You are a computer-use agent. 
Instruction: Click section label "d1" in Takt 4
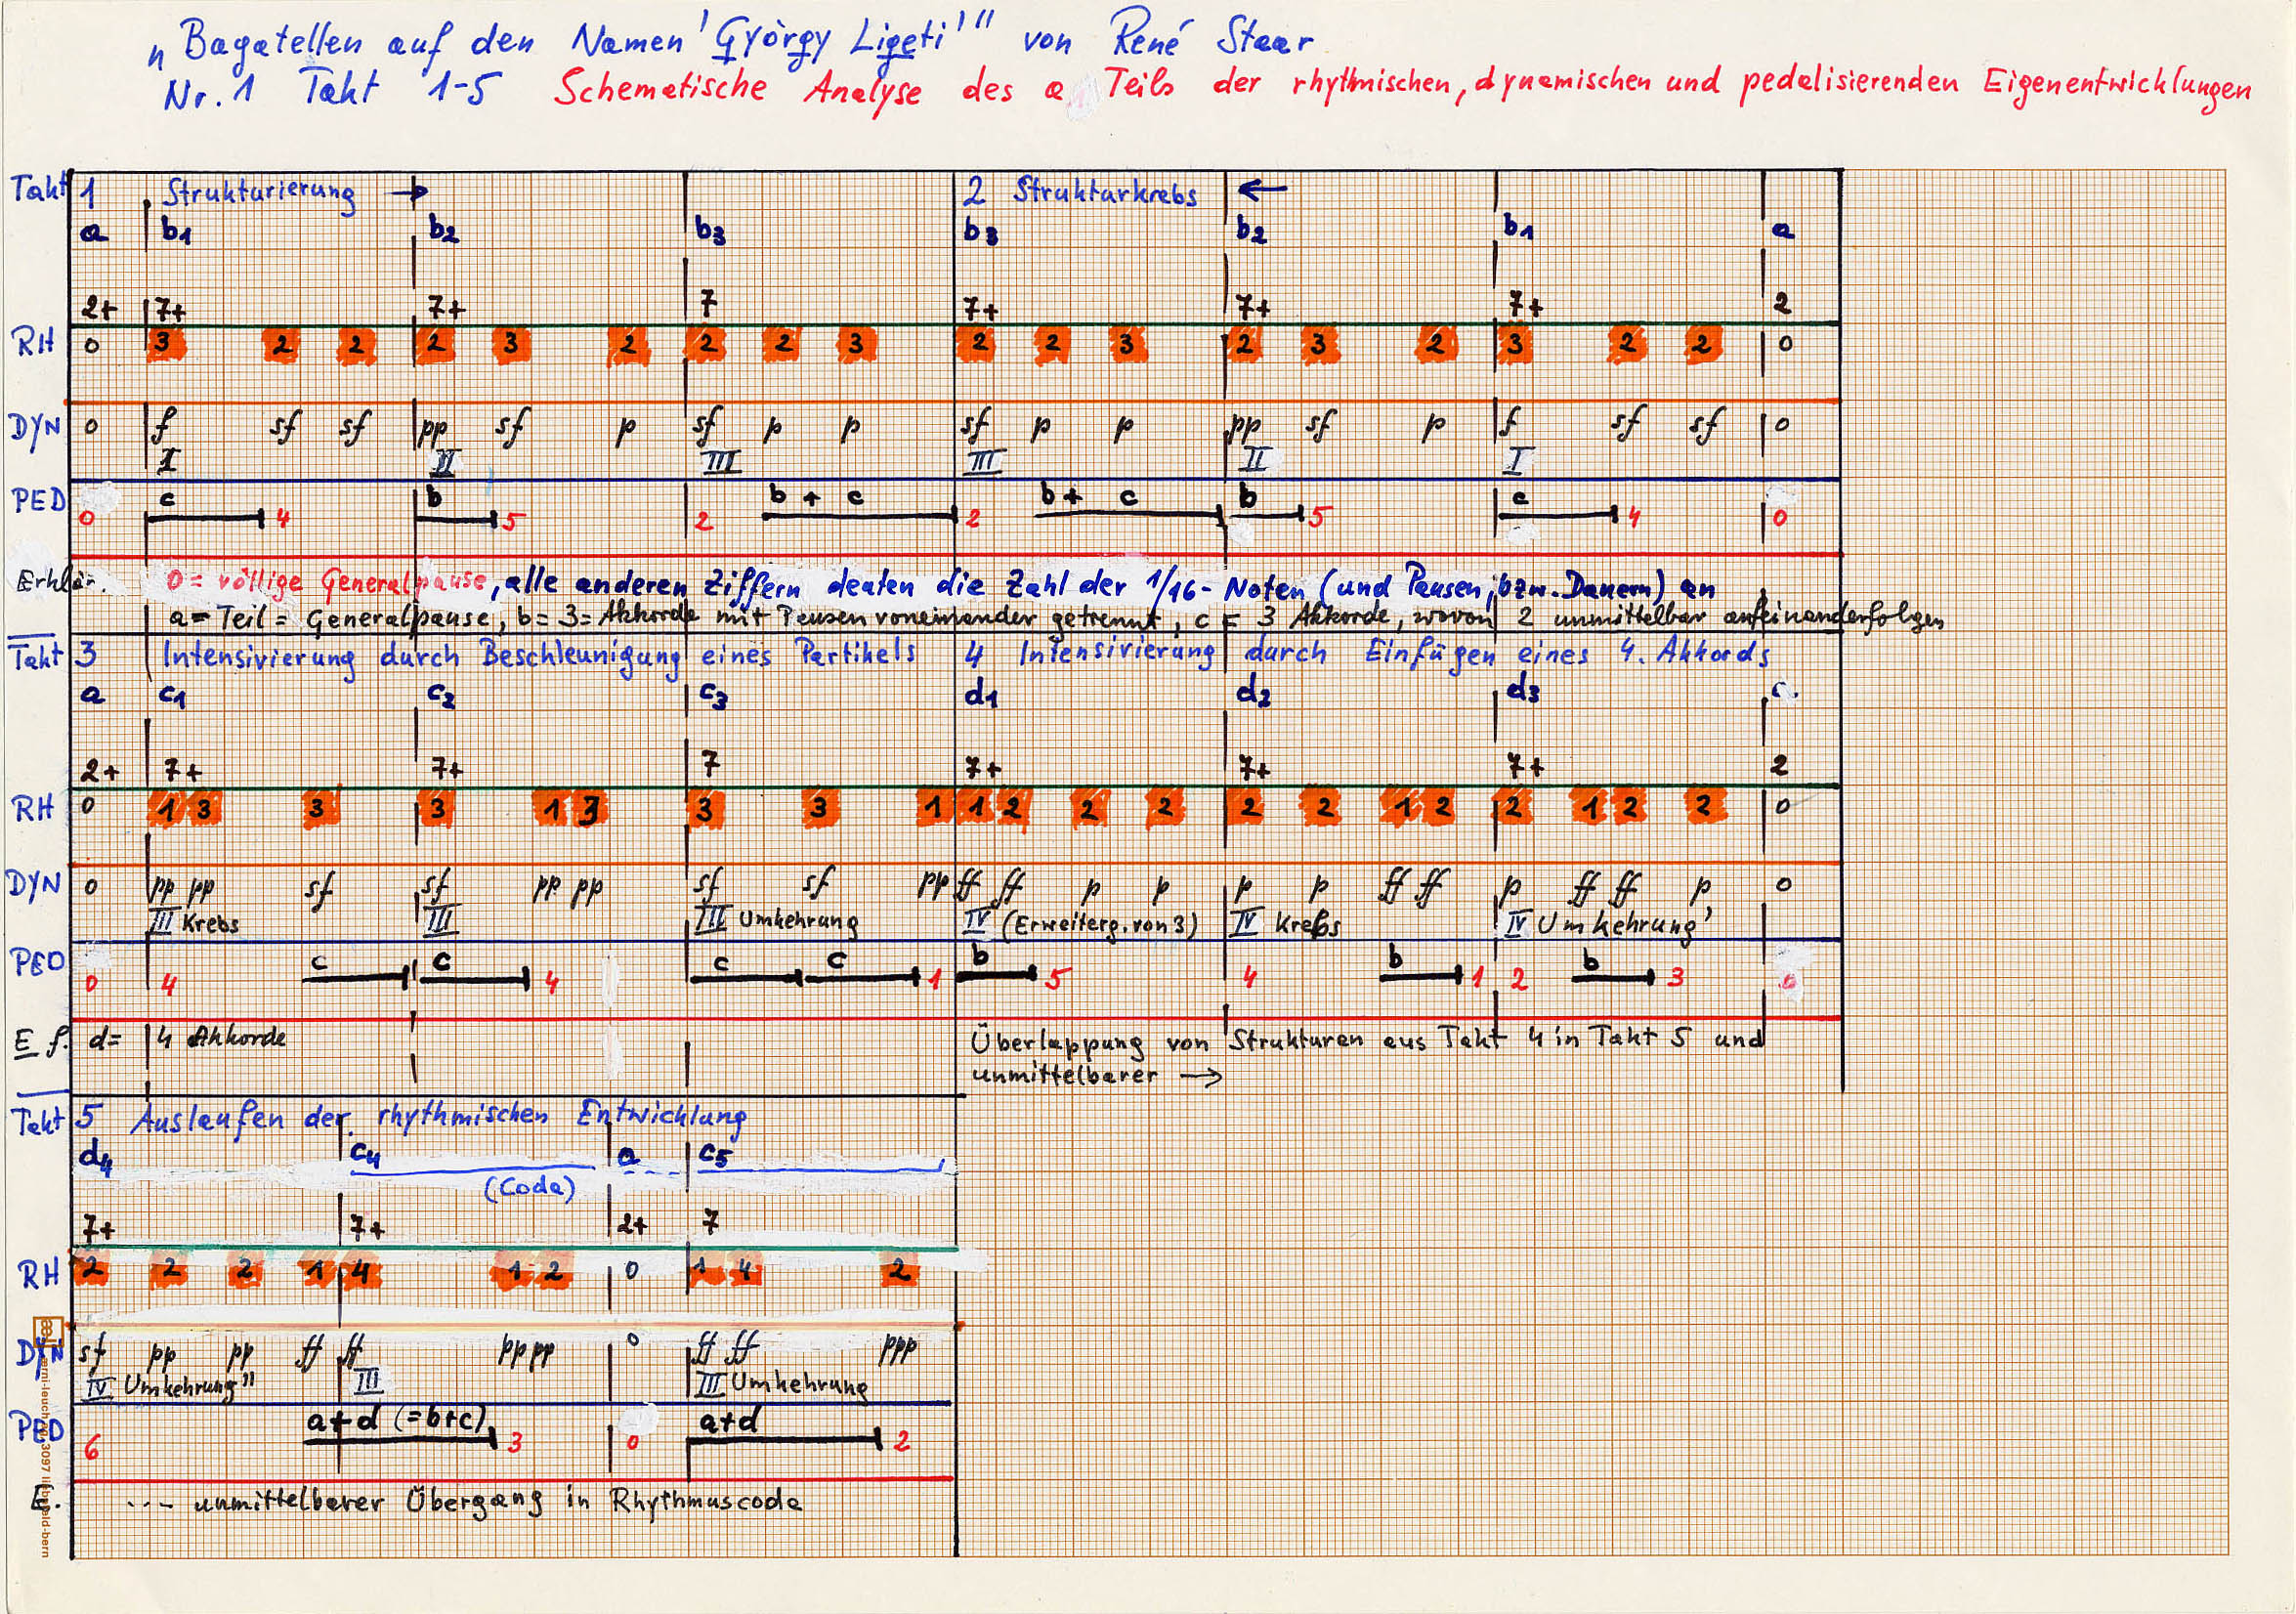(x=980, y=692)
